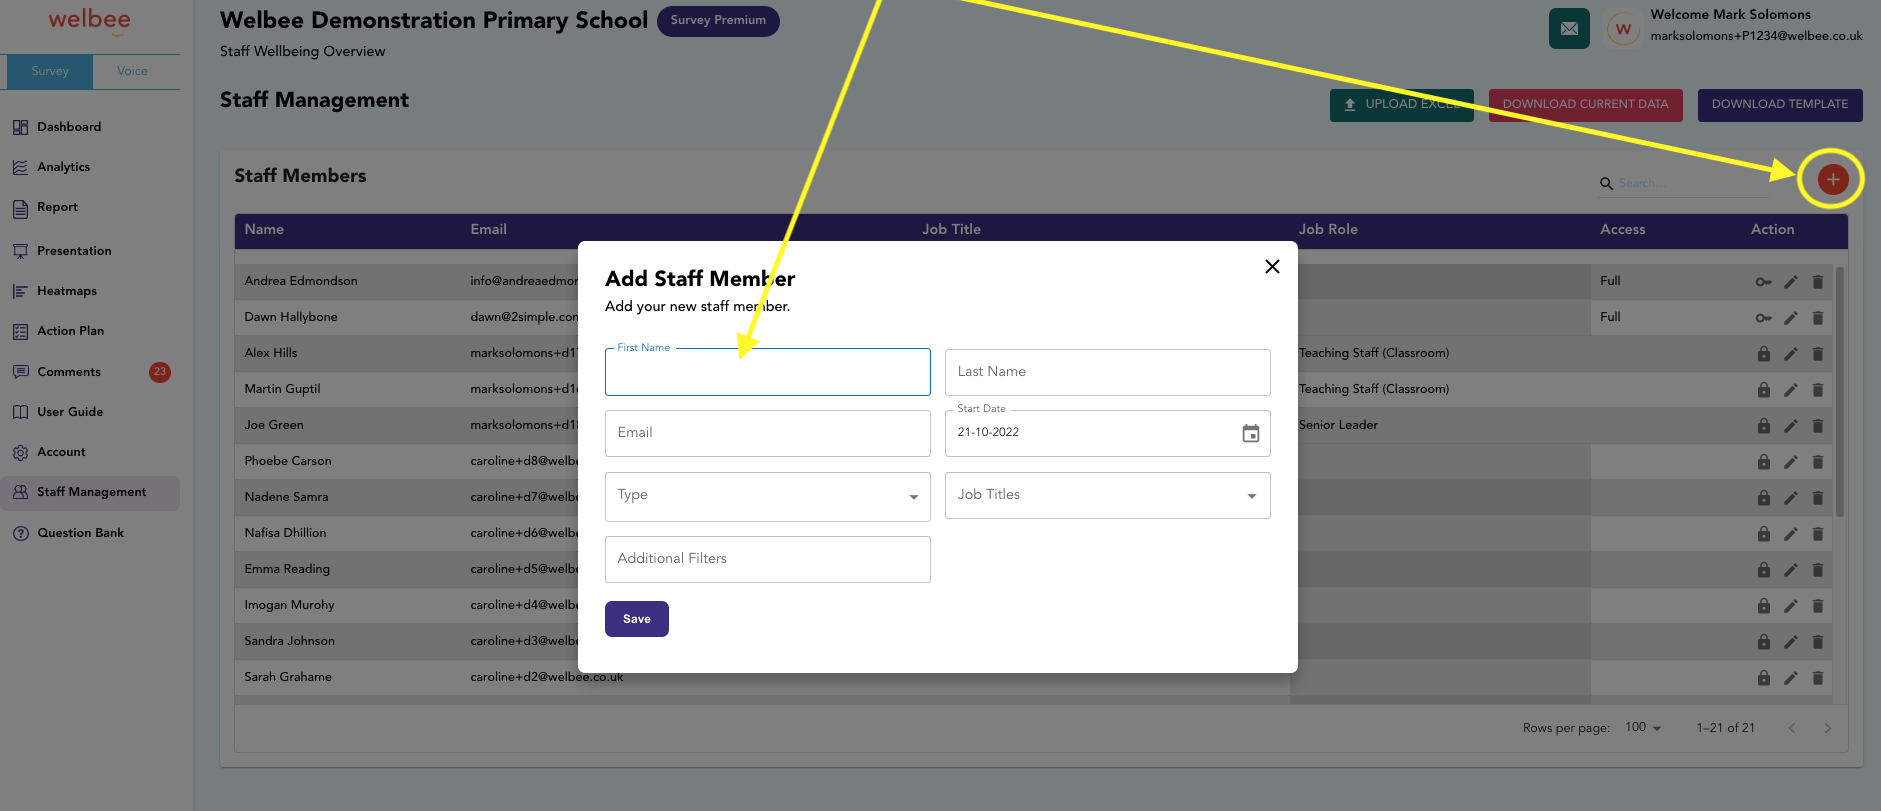Click the lock icon for Sarah Grahame
The height and width of the screenshot is (811, 1881).
point(1764,678)
